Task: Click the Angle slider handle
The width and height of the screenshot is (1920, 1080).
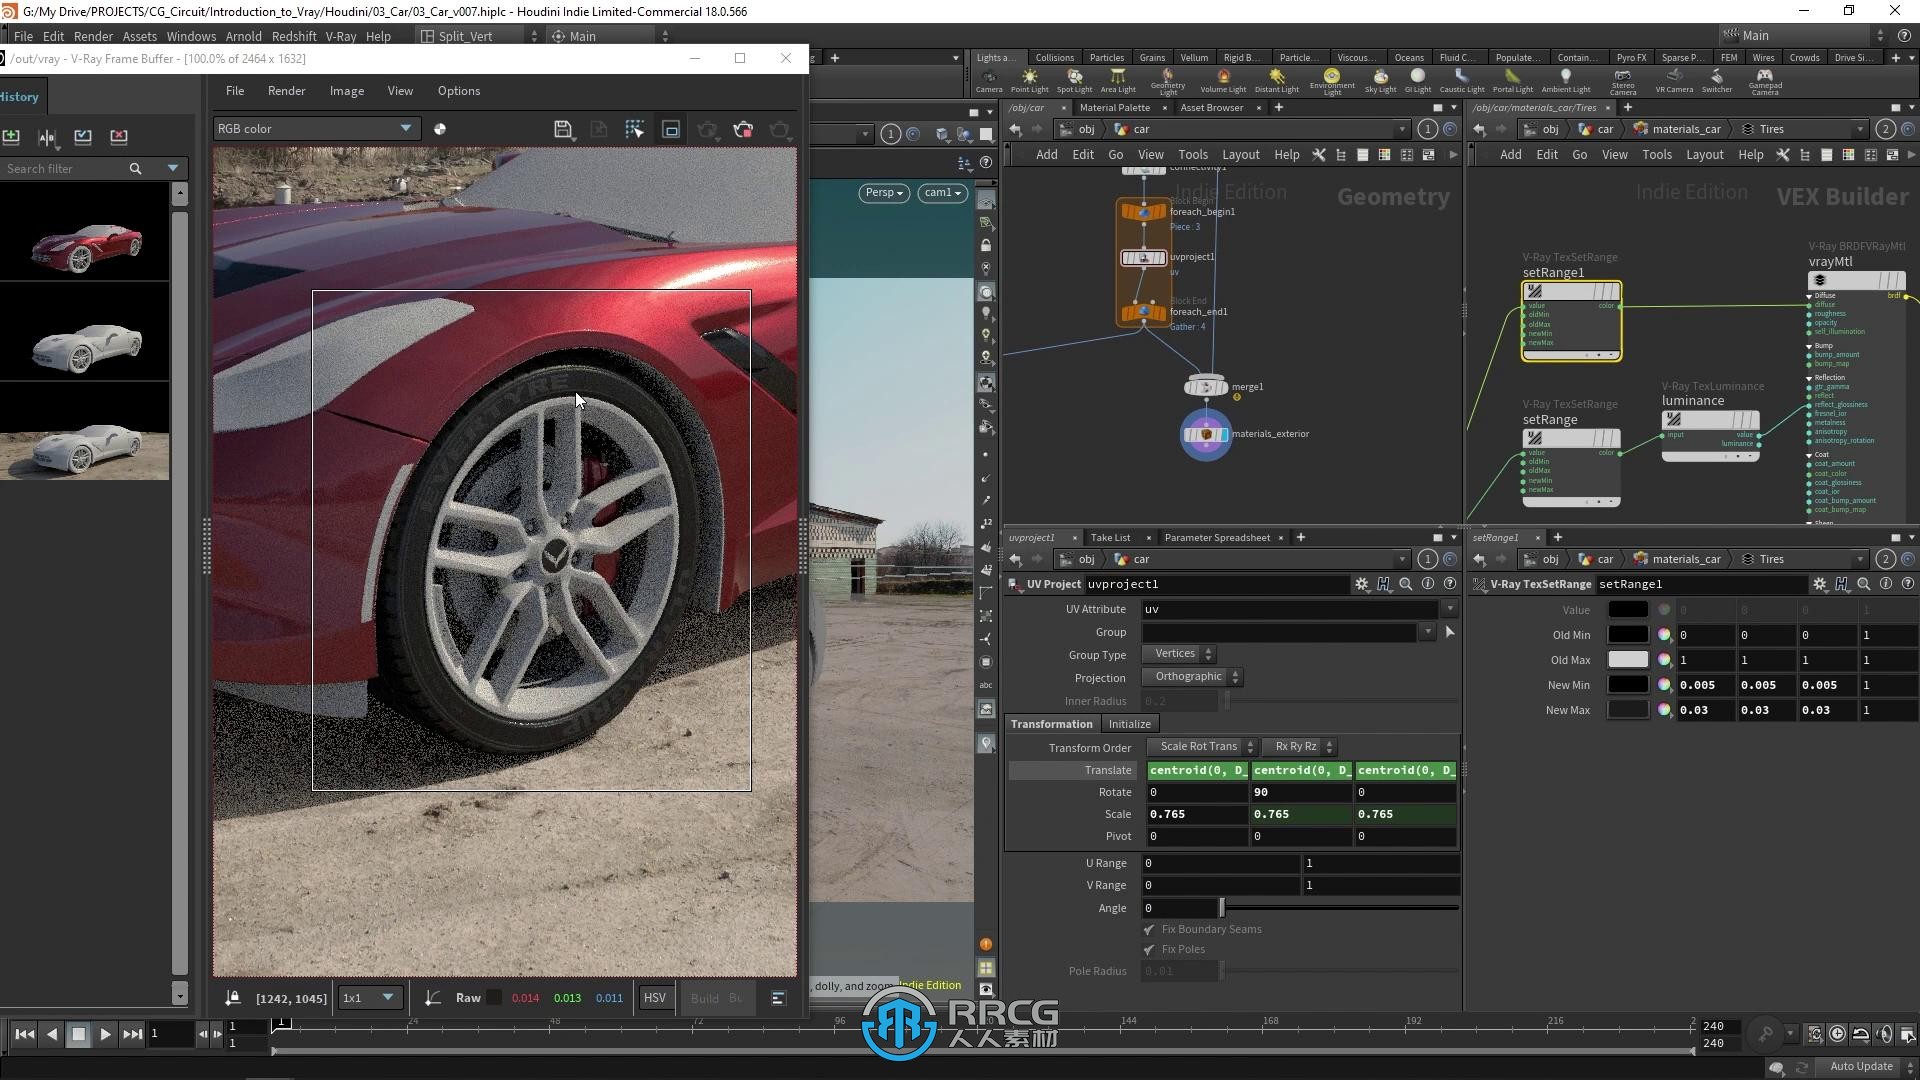Action: click(1221, 908)
